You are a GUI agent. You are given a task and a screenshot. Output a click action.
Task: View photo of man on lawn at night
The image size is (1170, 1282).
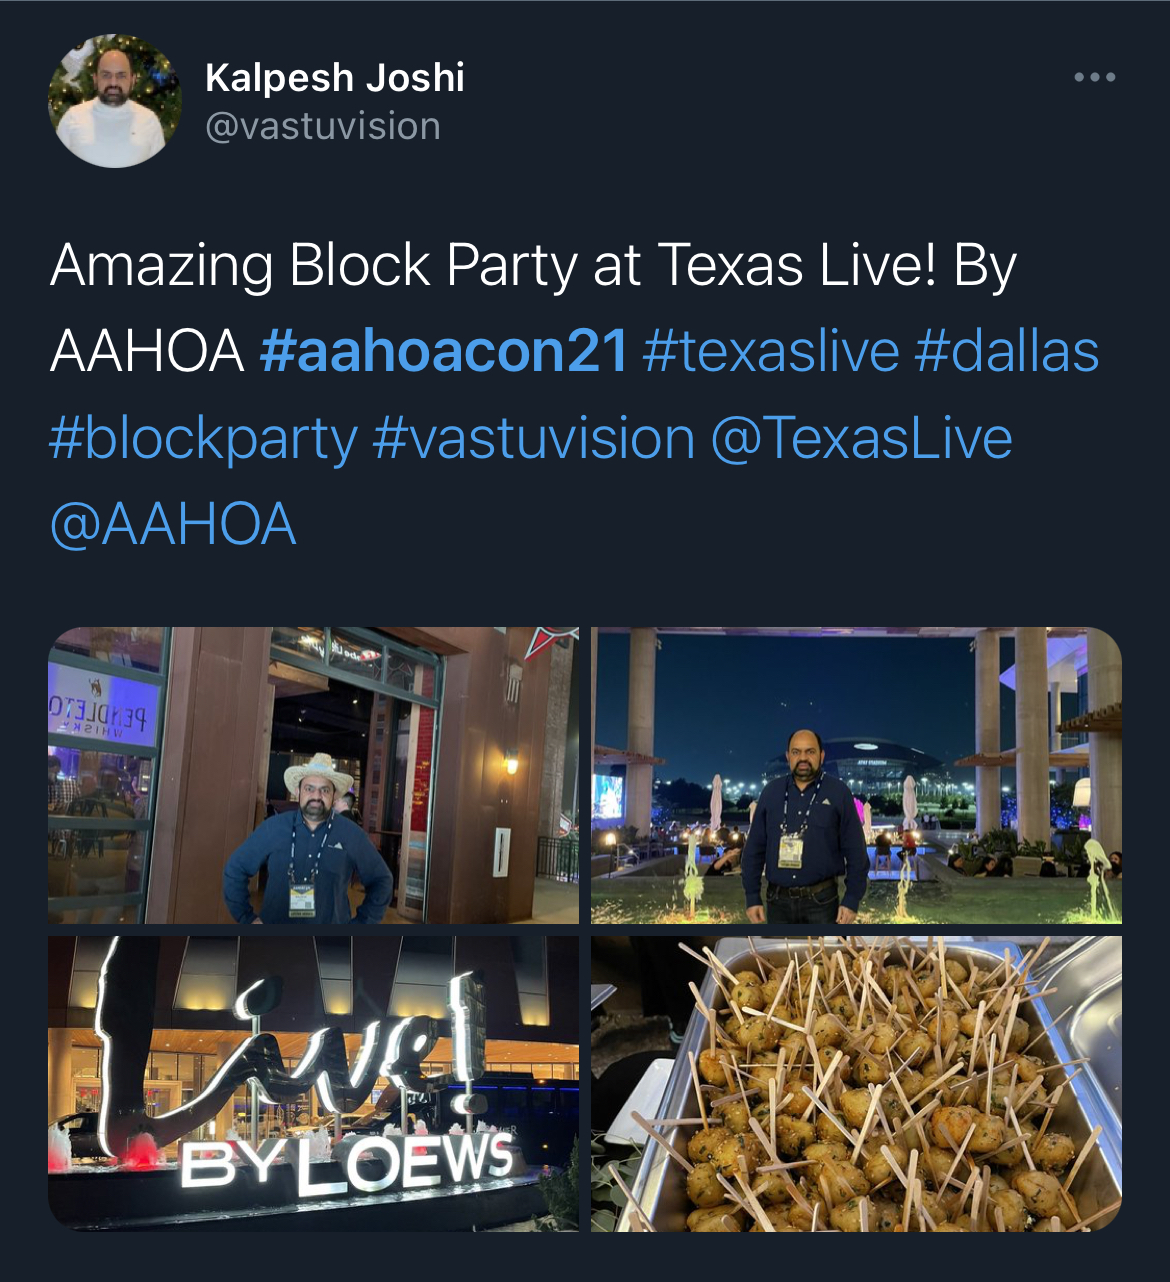click(856, 775)
